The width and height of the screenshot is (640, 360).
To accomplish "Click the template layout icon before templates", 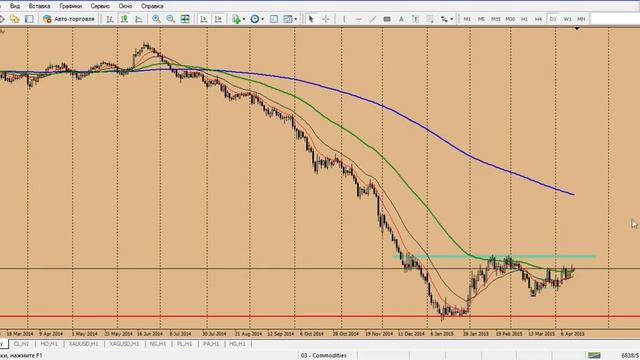I will (x=274, y=19).
